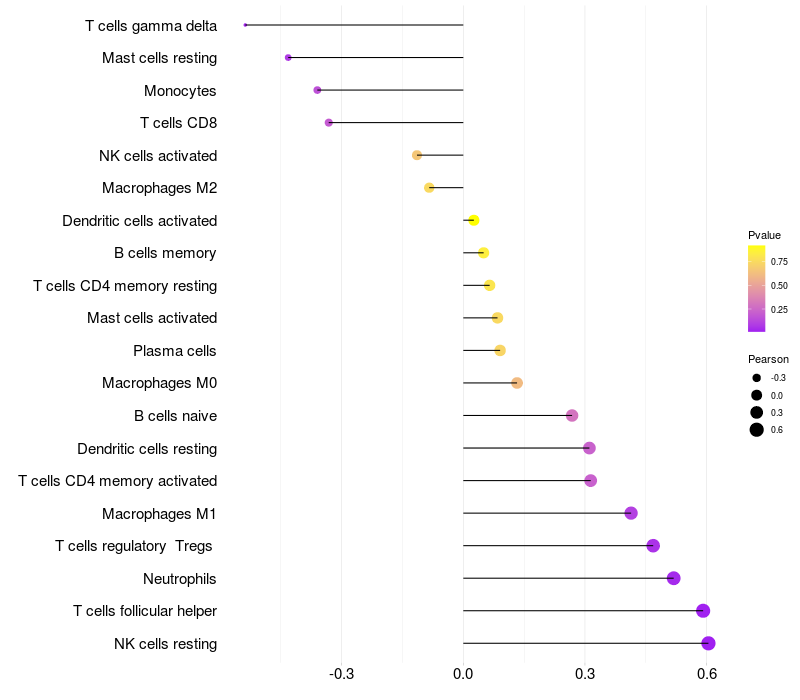
Task: Select the NK cells activated orange dot
Action: (x=417, y=155)
